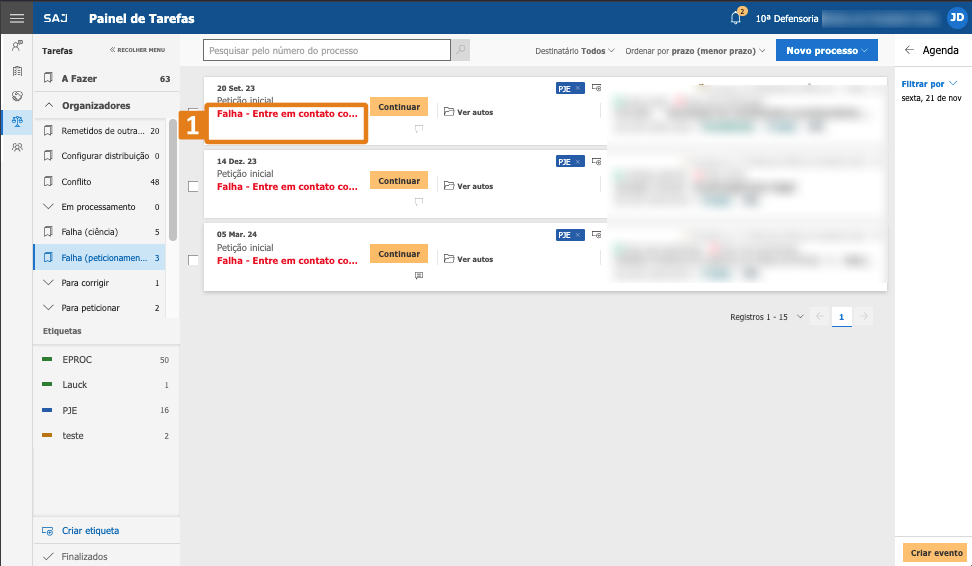
Task: Select checkbox for 05 Mar. 24 task
Action: click(193, 260)
